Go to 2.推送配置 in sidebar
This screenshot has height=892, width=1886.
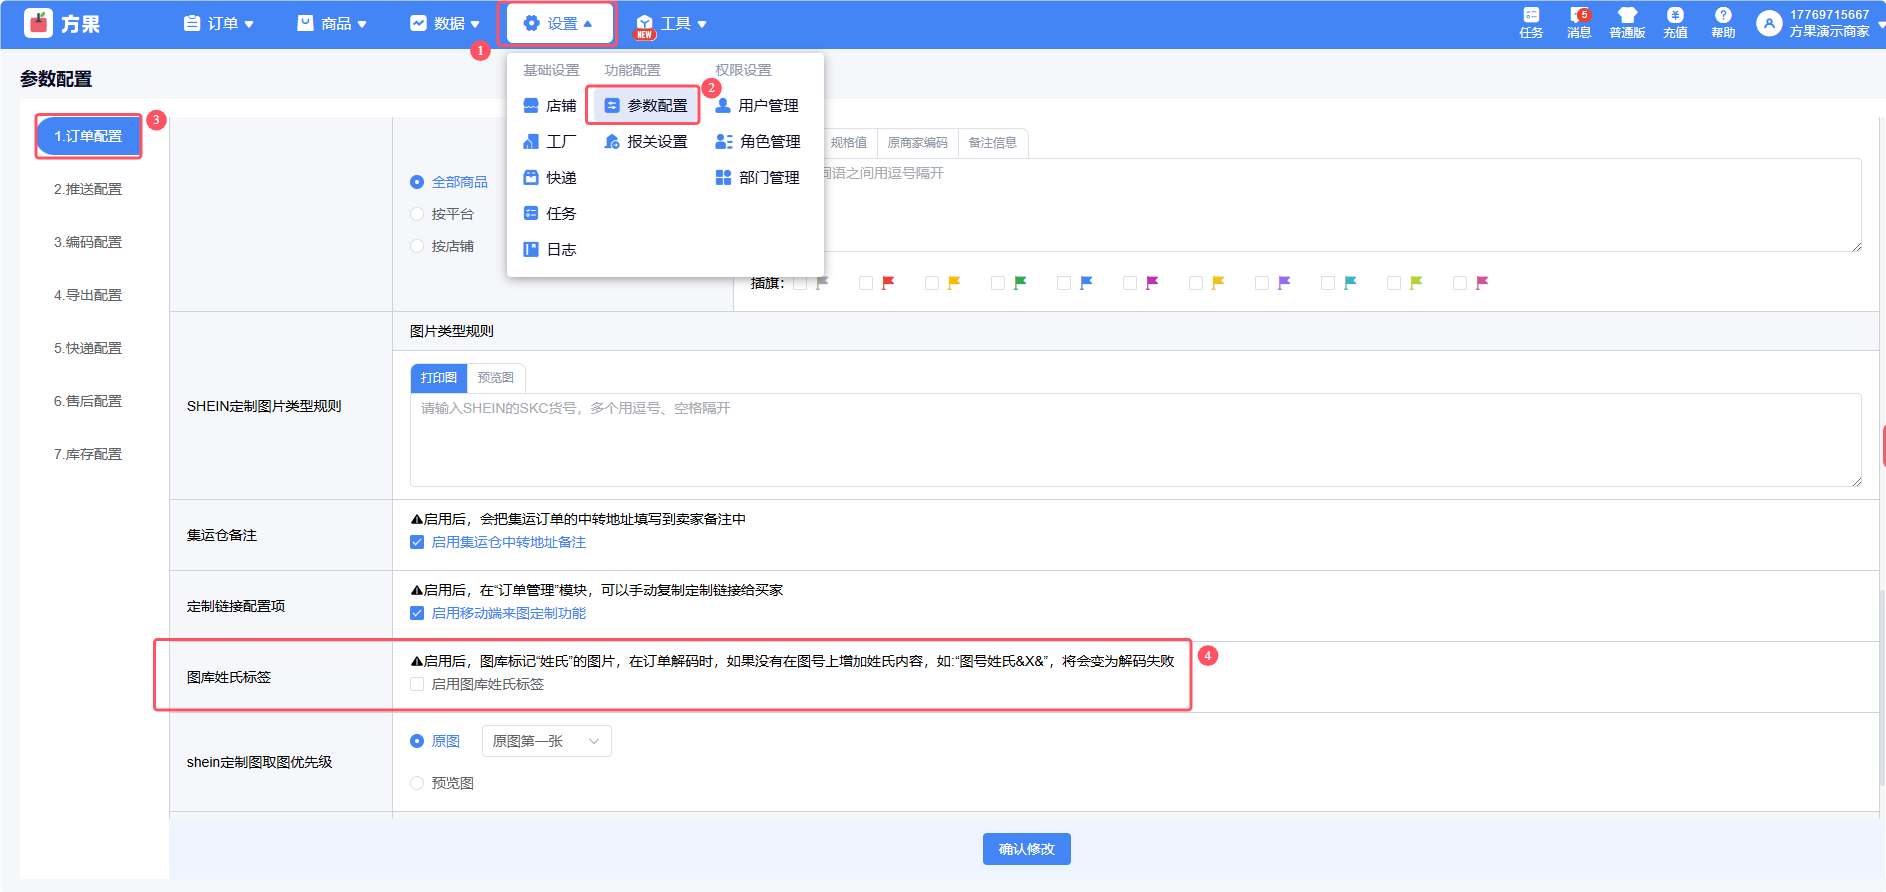click(x=88, y=190)
